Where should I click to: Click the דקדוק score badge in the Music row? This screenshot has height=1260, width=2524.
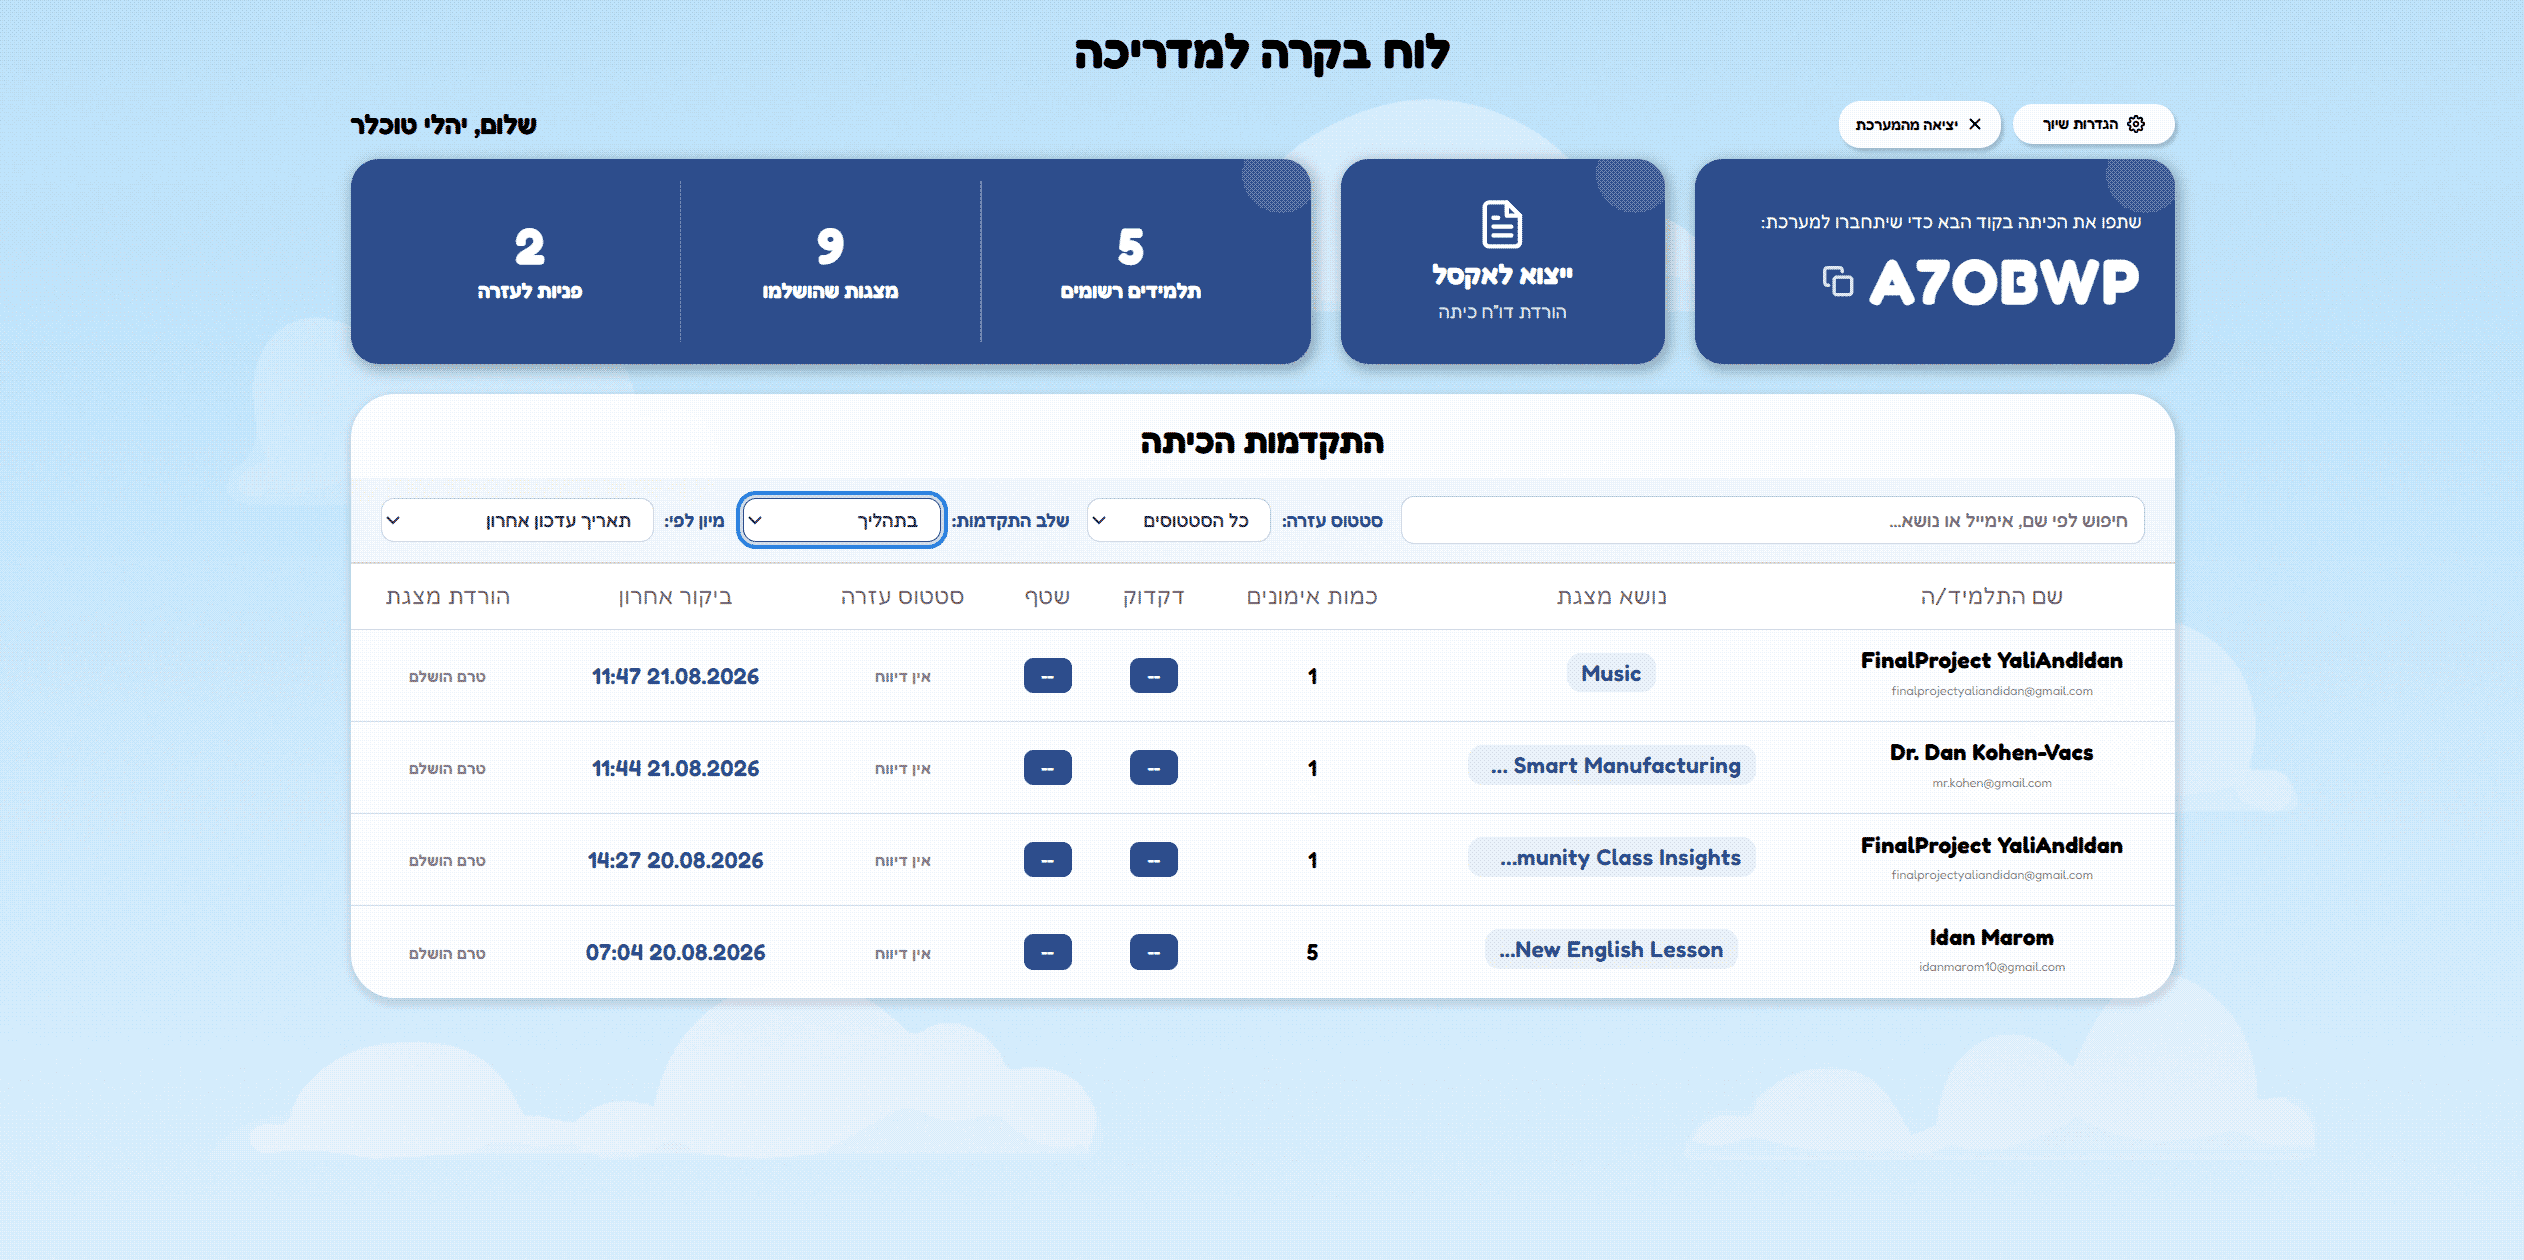pyautogui.click(x=1154, y=676)
